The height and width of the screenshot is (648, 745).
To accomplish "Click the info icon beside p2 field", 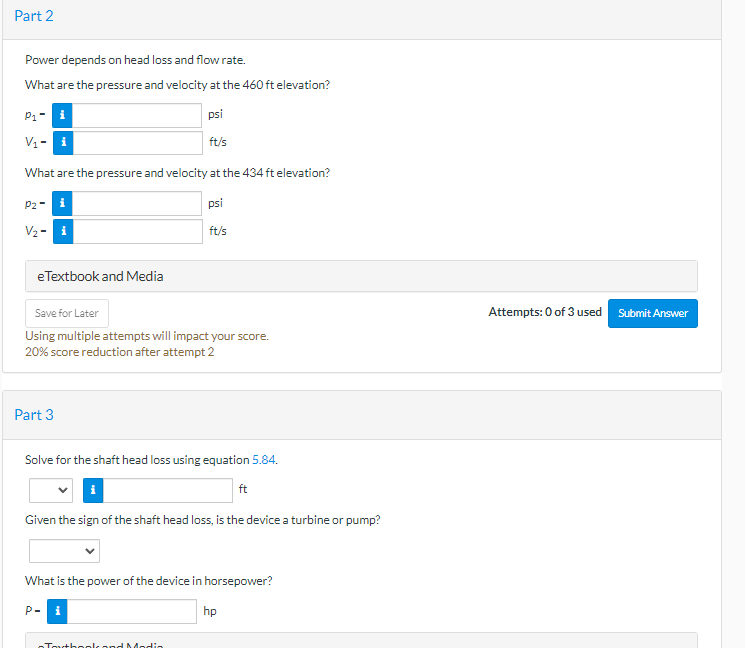I will click(62, 203).
